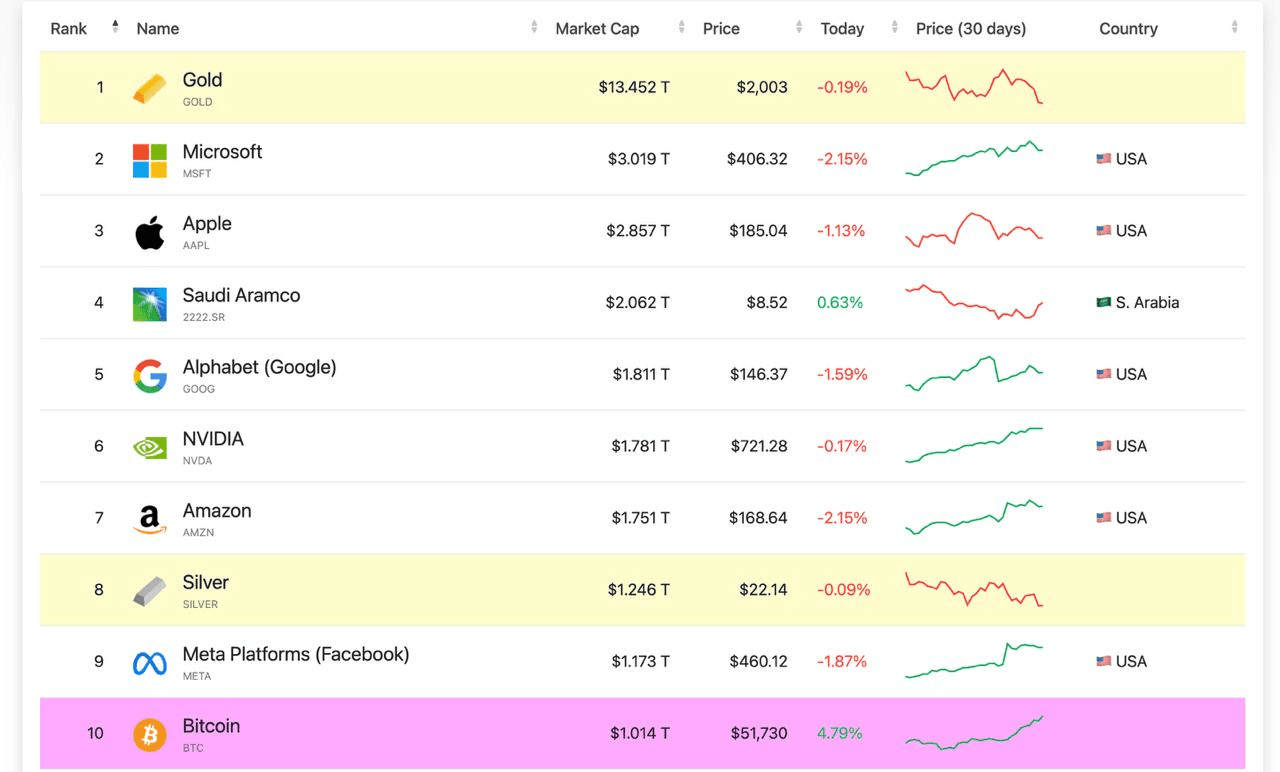This screenshot has height=772, width=1280.
Task: Click the NVIDIA logo icon
Action: point(150,447)
